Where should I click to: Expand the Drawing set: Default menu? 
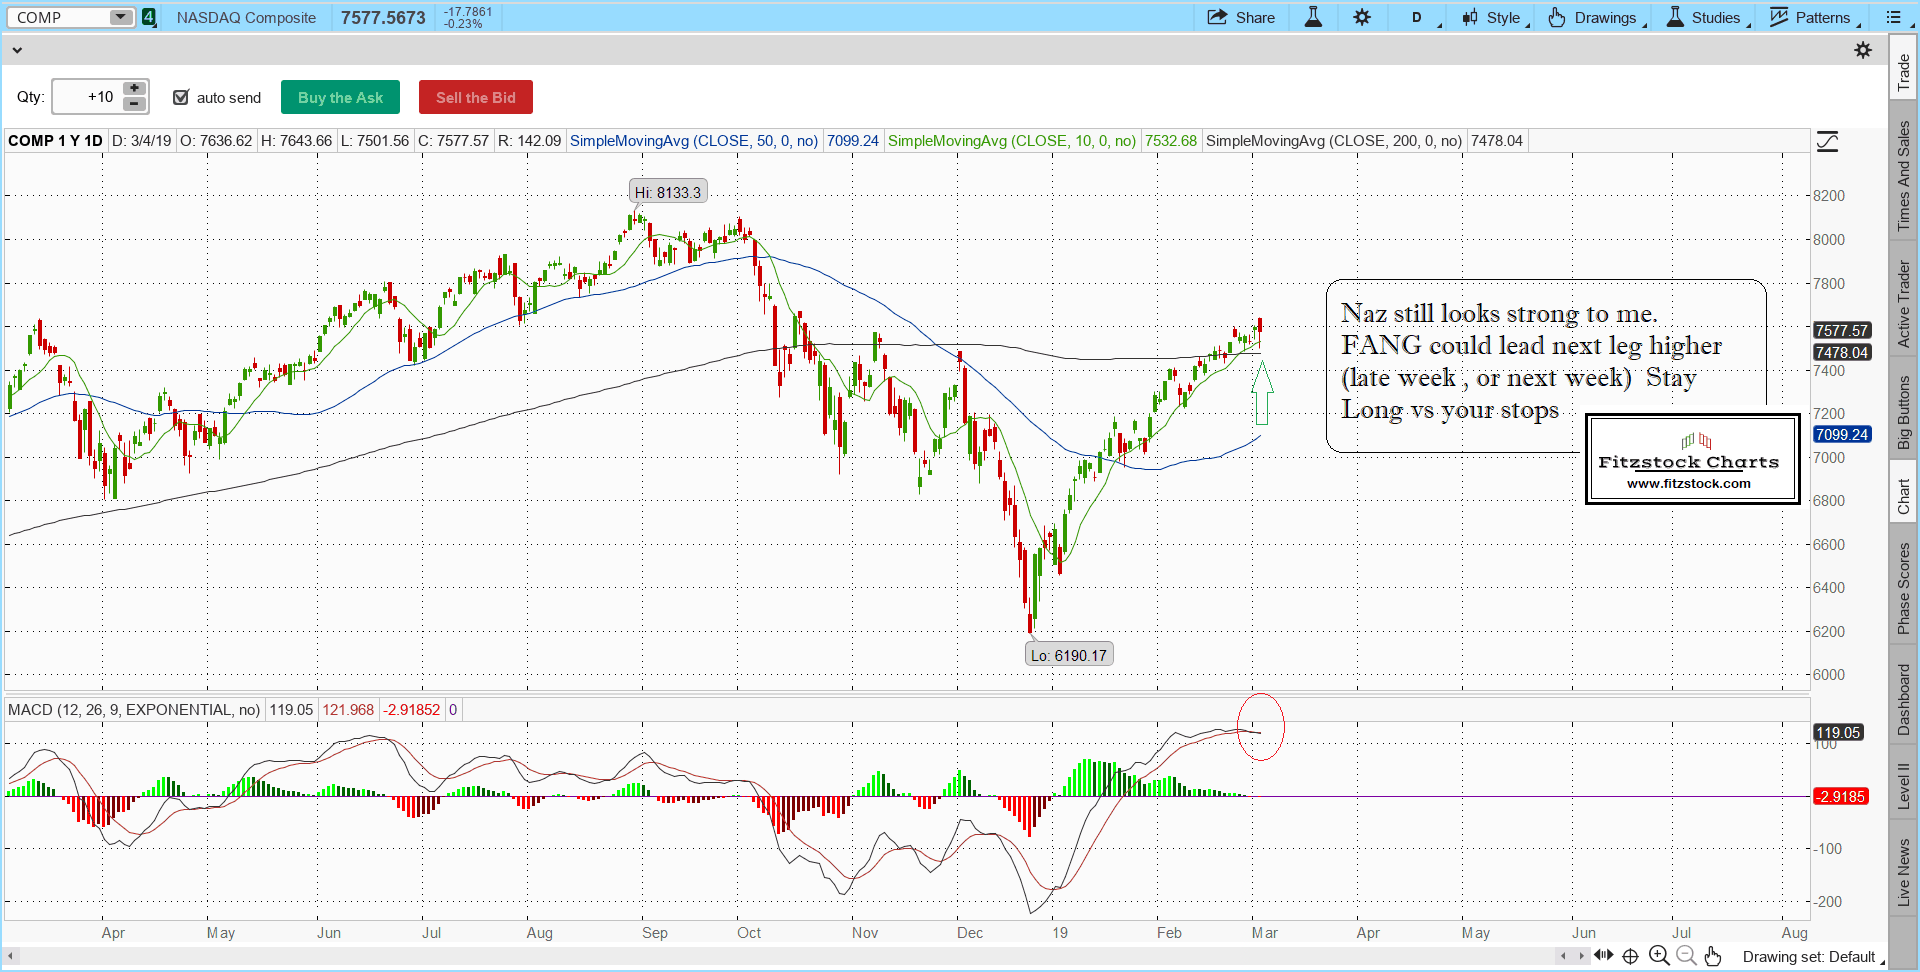[x=1810, y=957]
